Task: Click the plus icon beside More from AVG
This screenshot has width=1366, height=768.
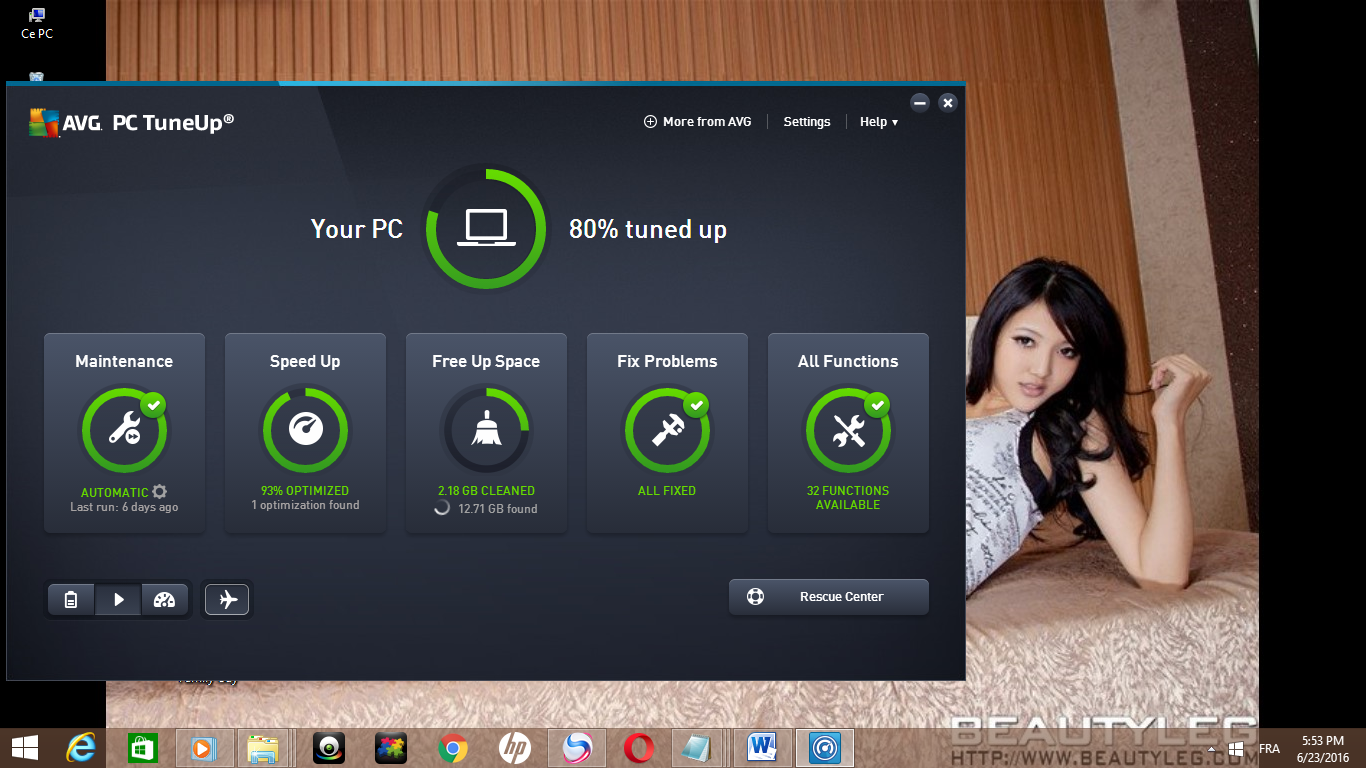Action: pyautogui.click(x=650, y=122)
